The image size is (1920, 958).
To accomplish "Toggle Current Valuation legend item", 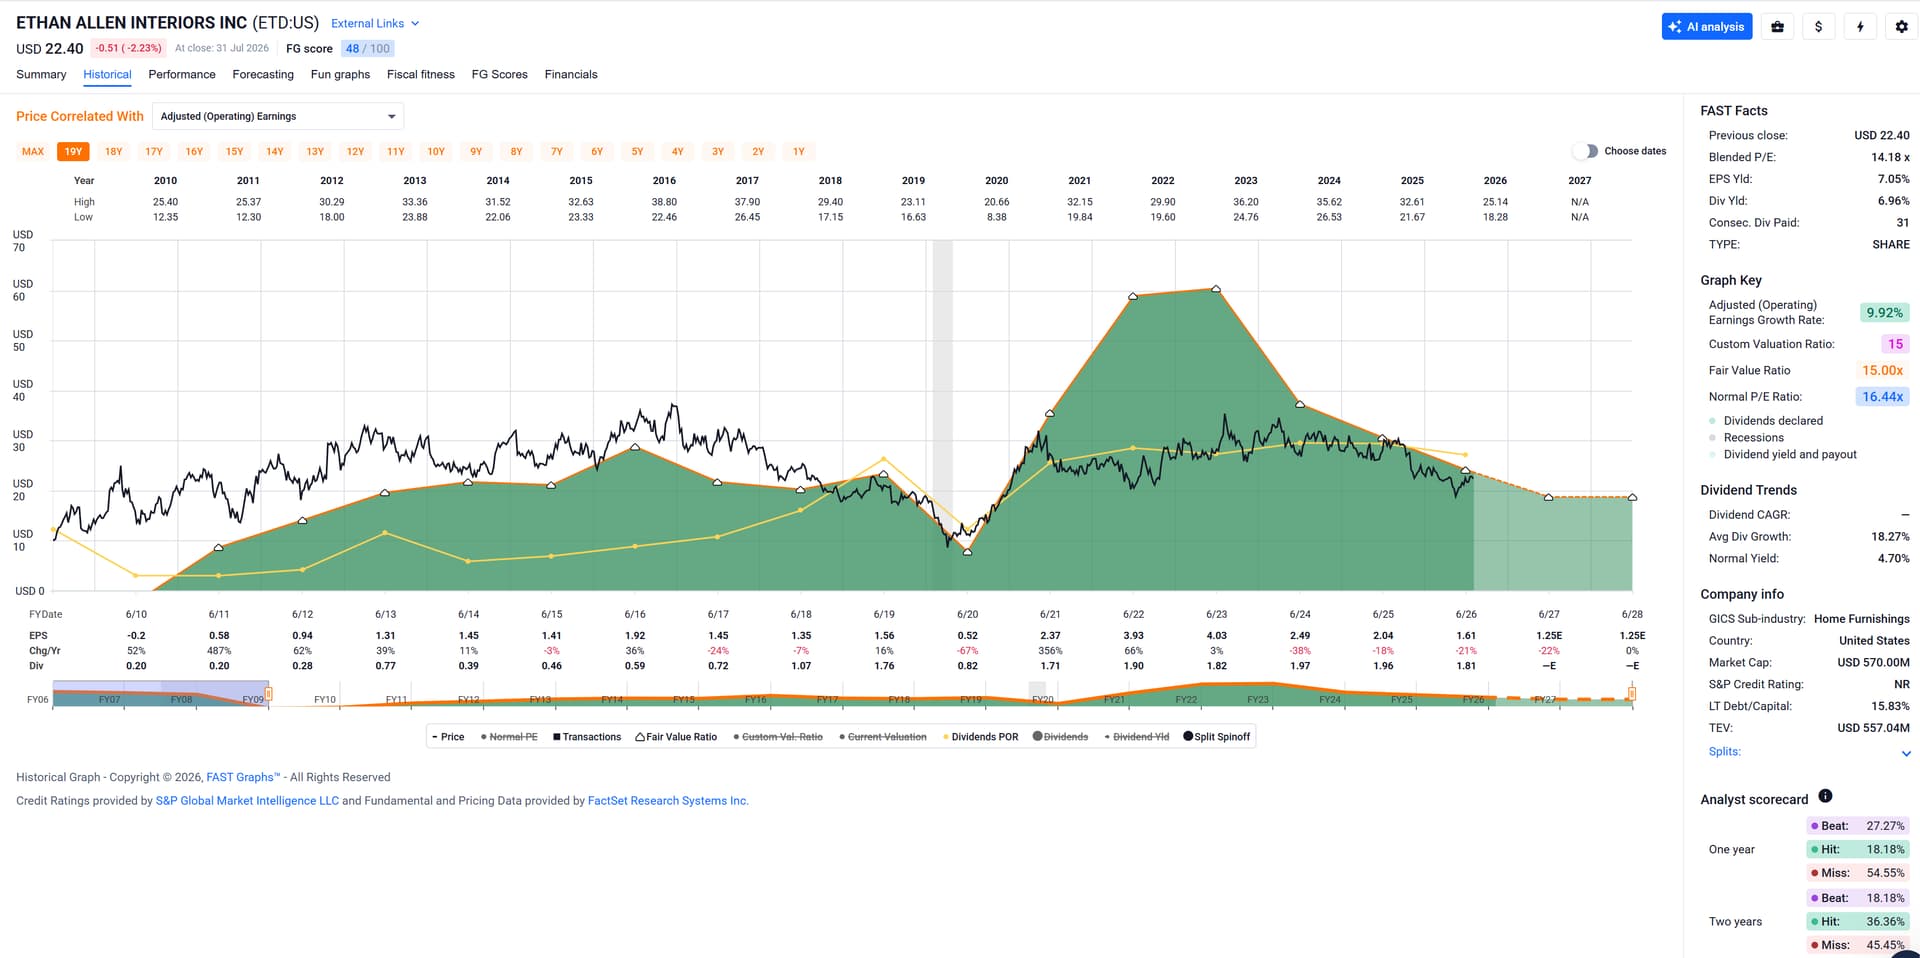I will tap(883, 737).
